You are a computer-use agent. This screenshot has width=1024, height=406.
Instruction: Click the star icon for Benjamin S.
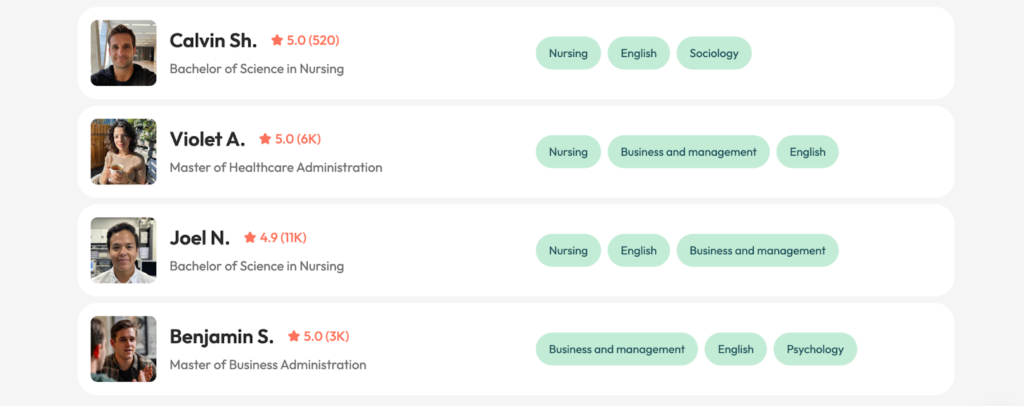coord(294,336)
